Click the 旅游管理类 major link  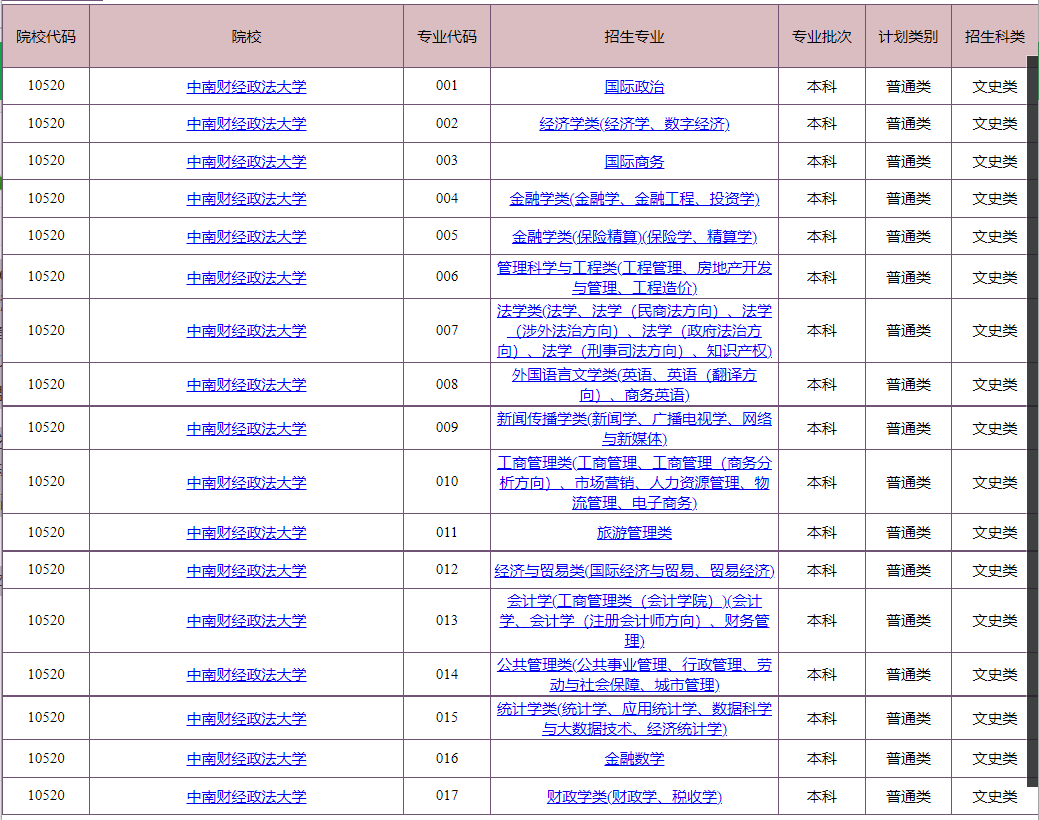click(634, 533)
